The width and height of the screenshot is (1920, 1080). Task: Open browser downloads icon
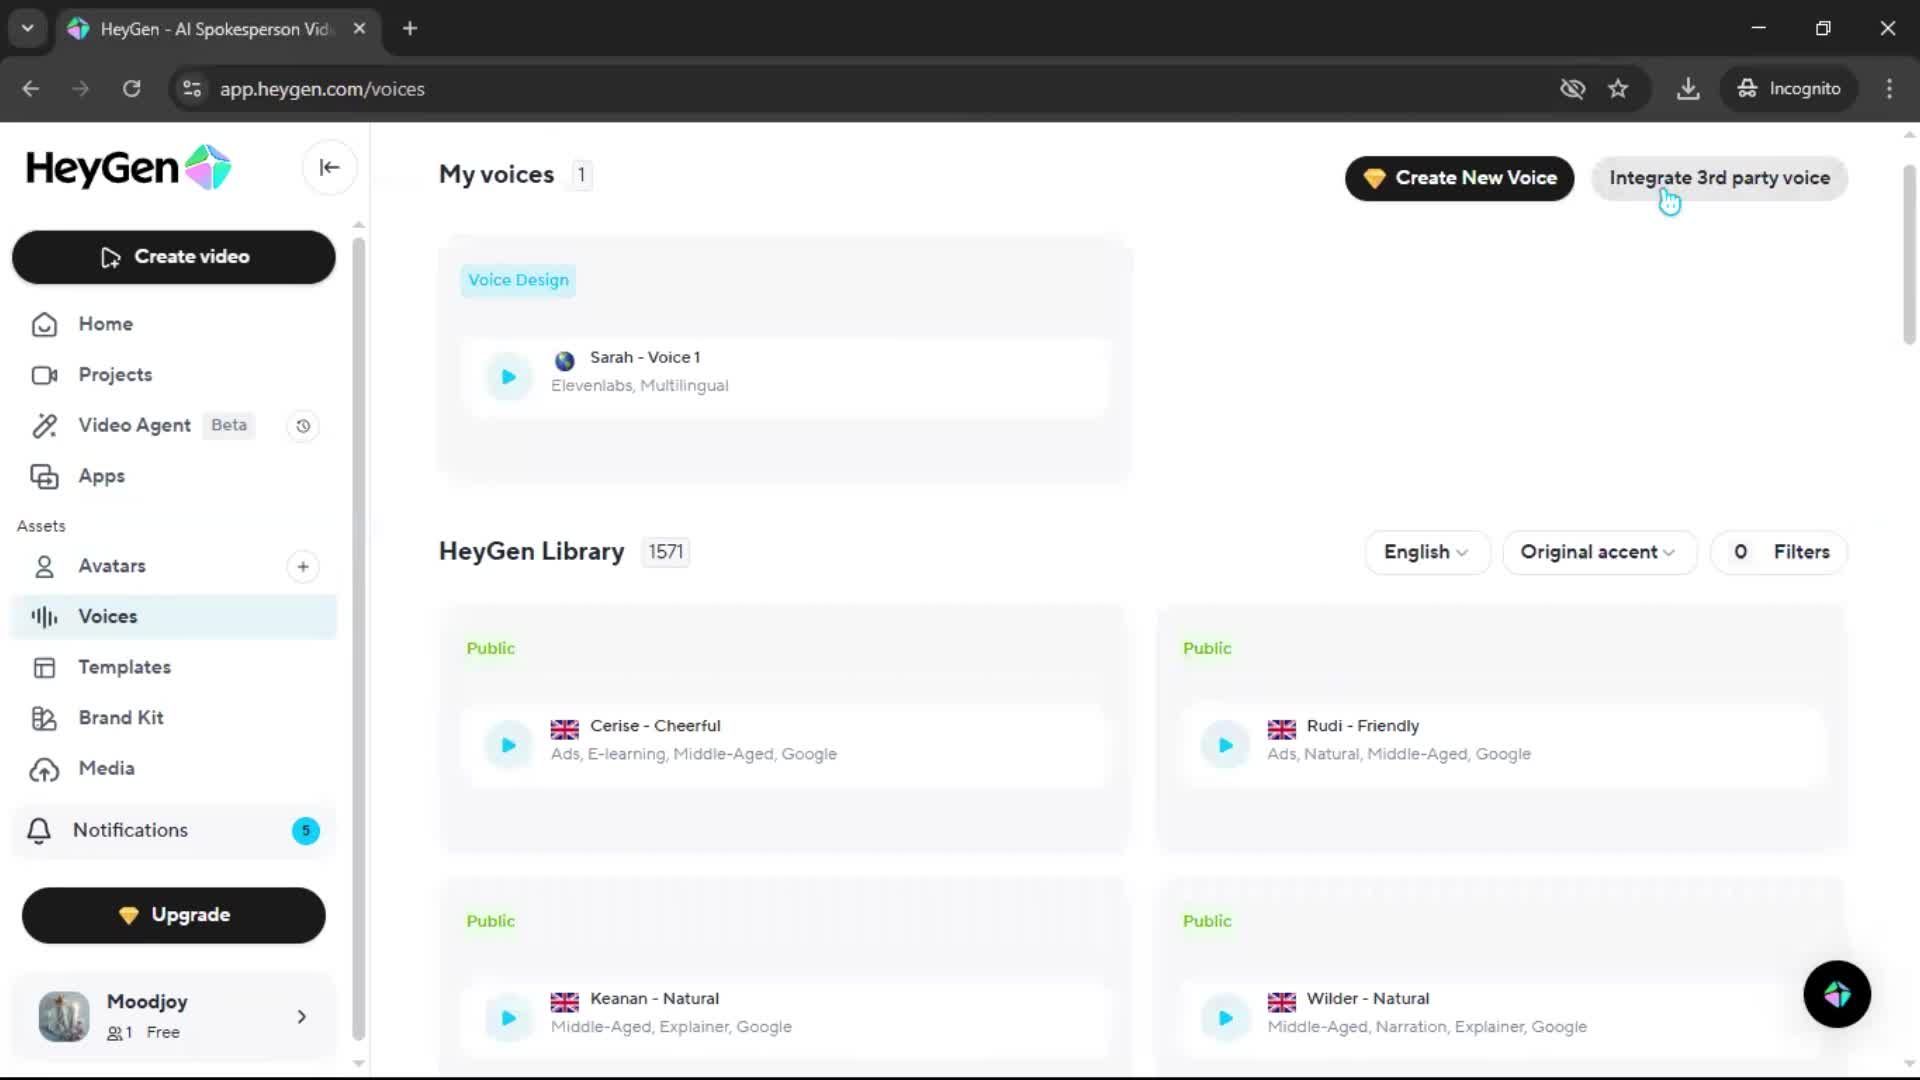pos(1688,89)
